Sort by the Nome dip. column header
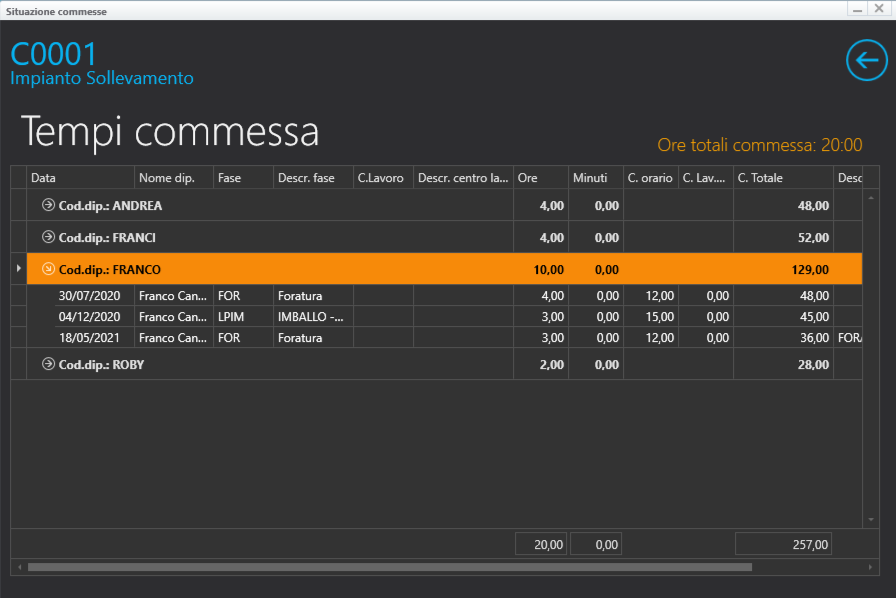The width and height of the screenshot is (896, 598). [173, 178]
